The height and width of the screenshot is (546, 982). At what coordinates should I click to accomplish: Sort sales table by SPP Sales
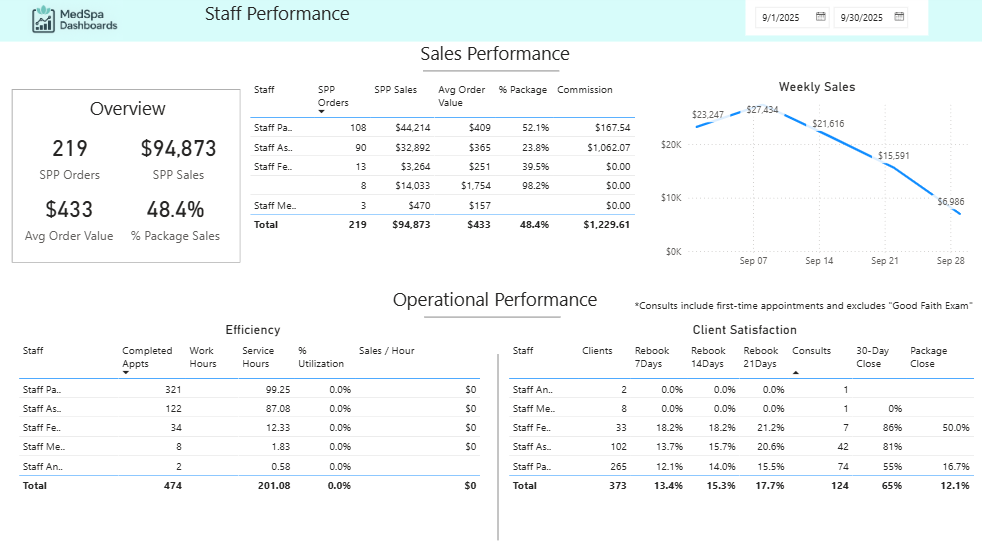(395, 90)
